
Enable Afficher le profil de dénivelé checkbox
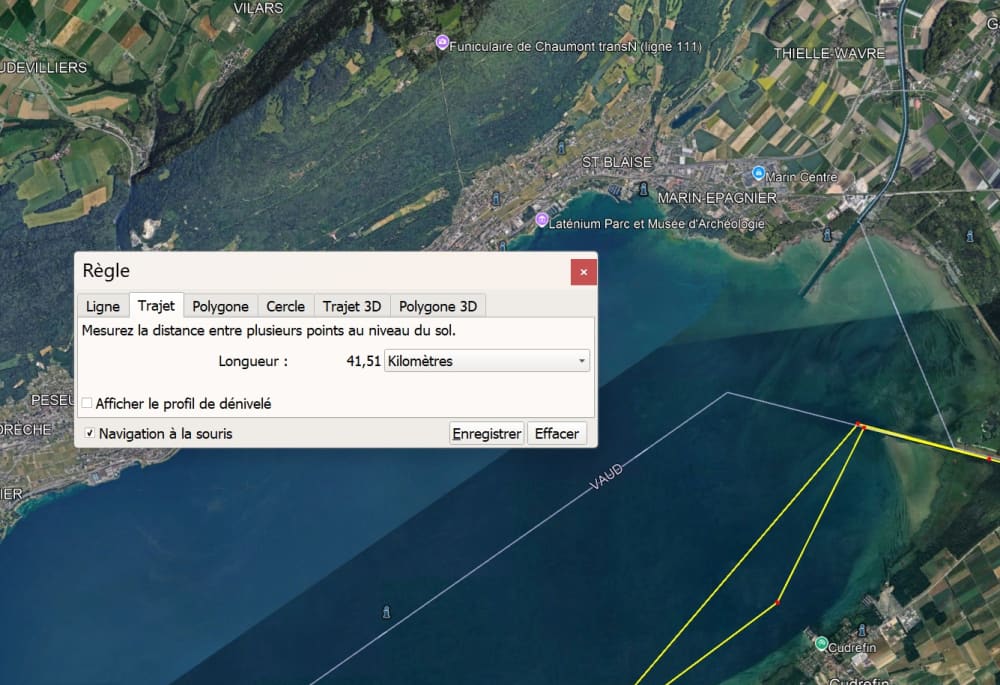click(87, 403)
